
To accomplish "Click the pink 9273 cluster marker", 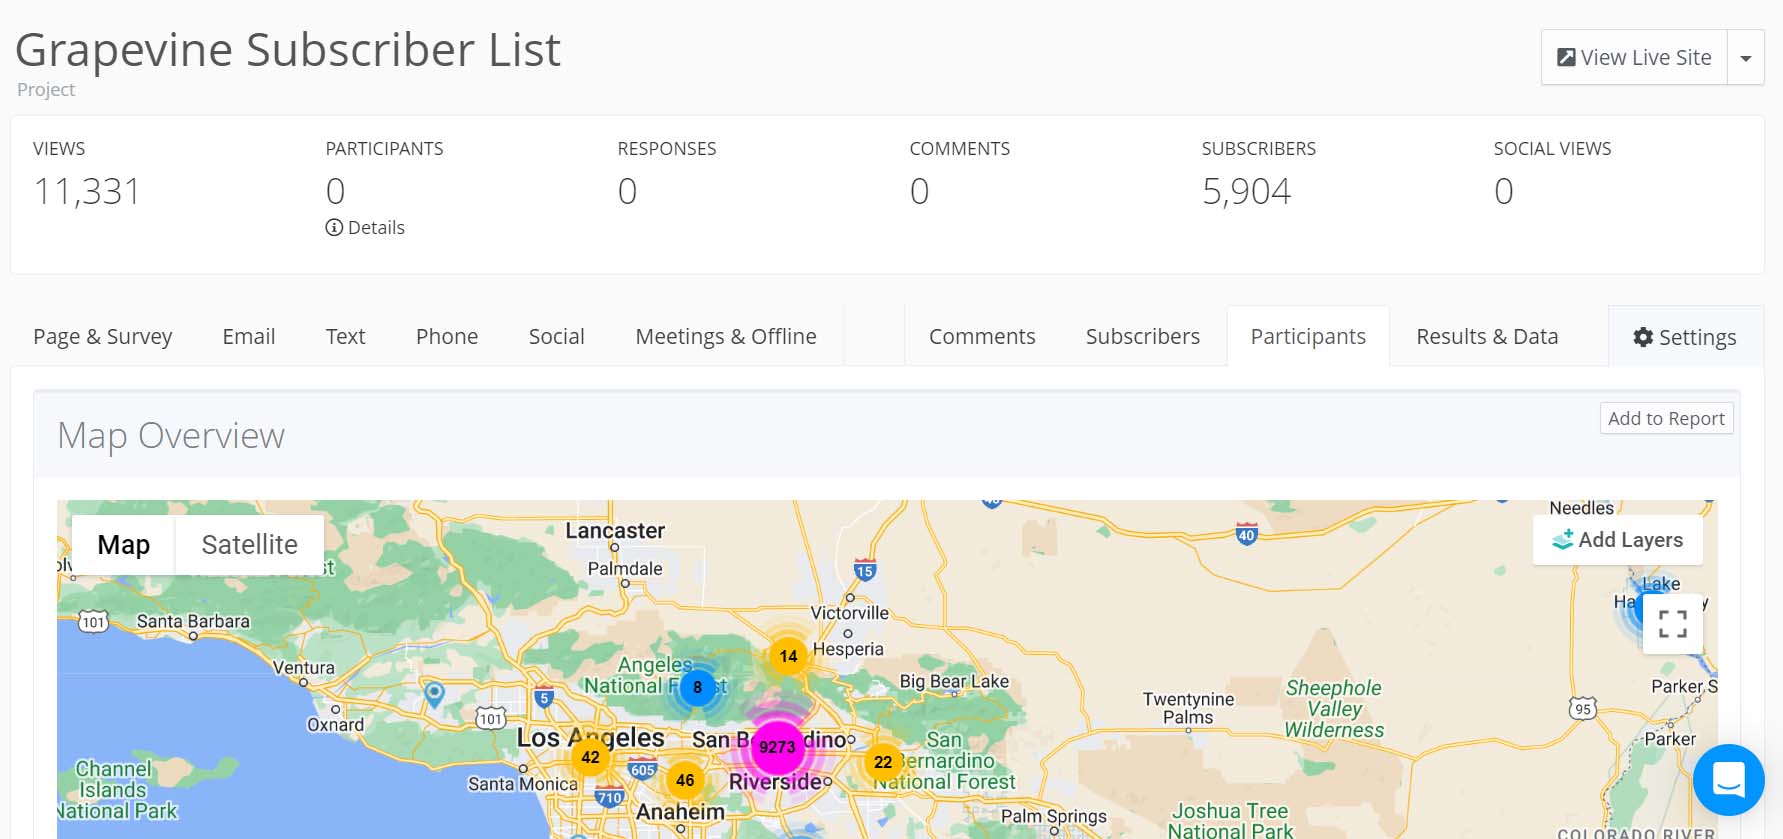I will coord(777,747).
